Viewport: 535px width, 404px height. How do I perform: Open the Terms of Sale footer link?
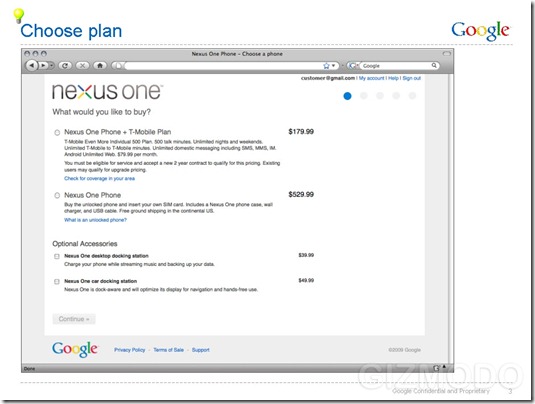click(x=169, y=350)
